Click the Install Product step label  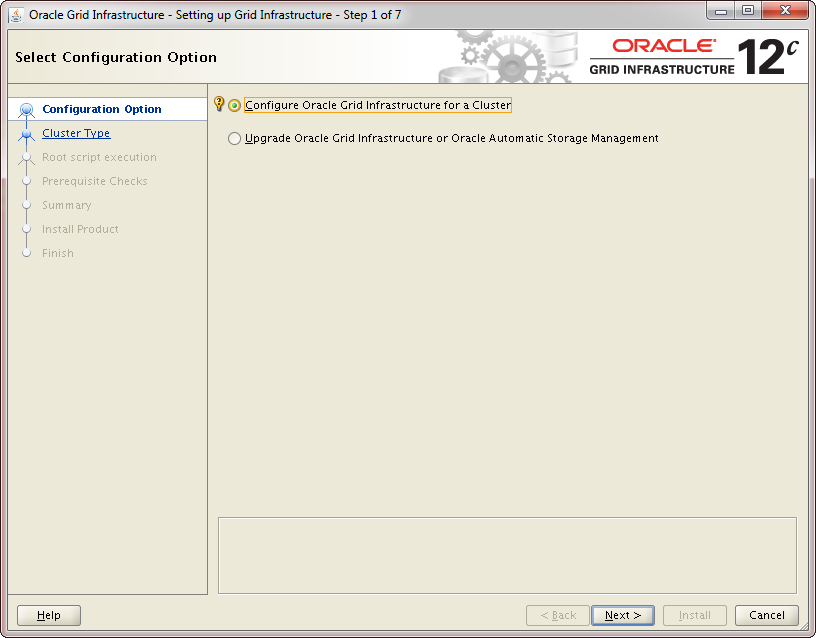[80, 229]
